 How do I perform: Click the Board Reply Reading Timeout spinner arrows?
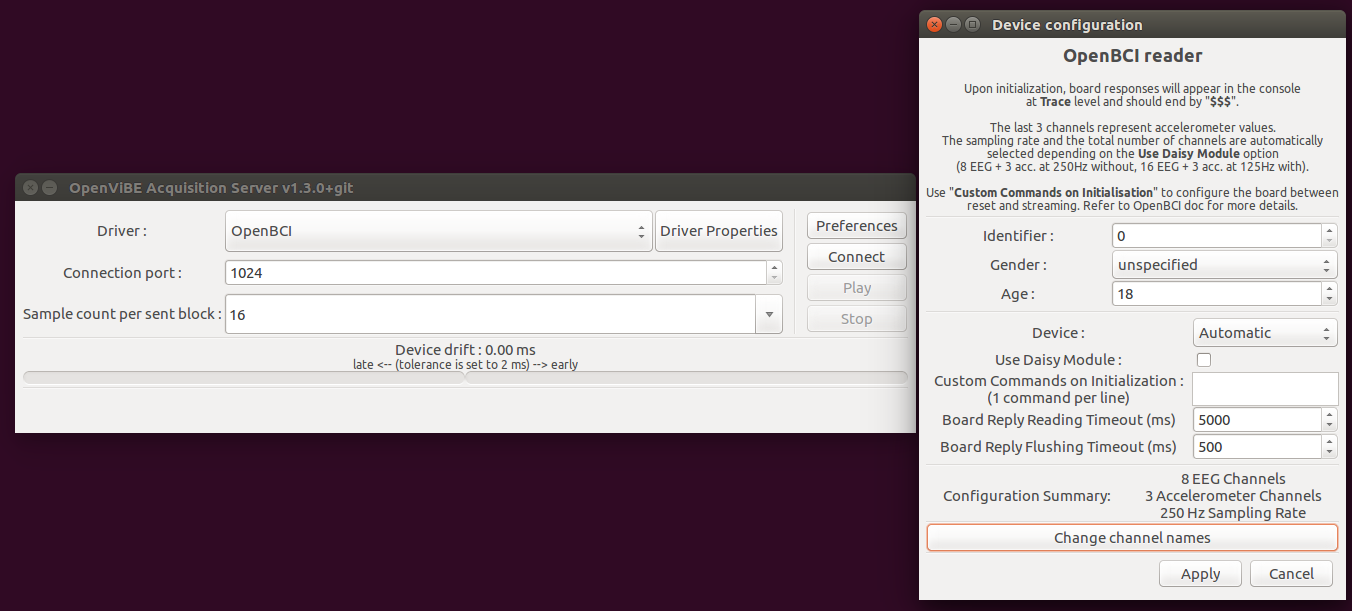1330,420
